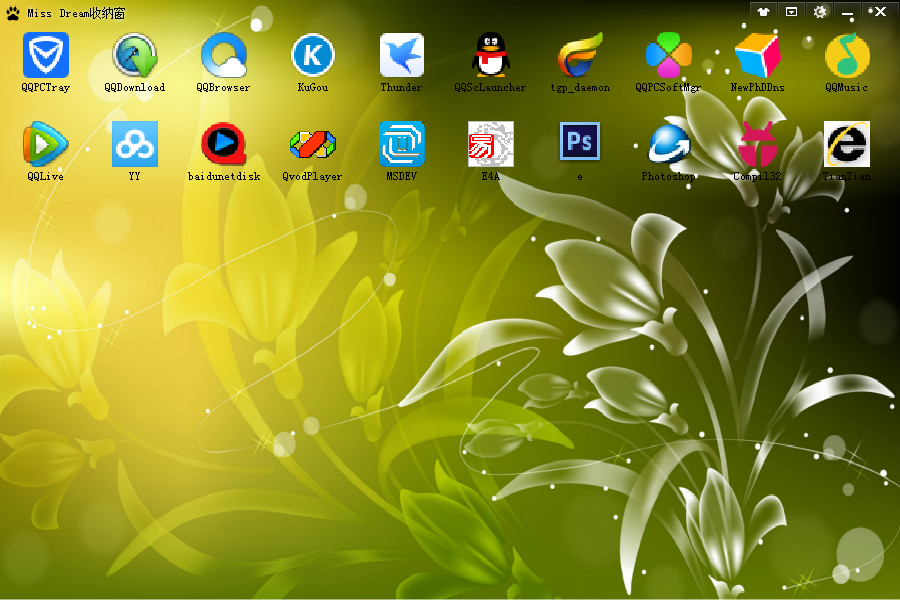The height and width of the screenshot is (600, 900).
Task: Launch the QQPCSoftMgr shortcut
Action: [669, 55]
